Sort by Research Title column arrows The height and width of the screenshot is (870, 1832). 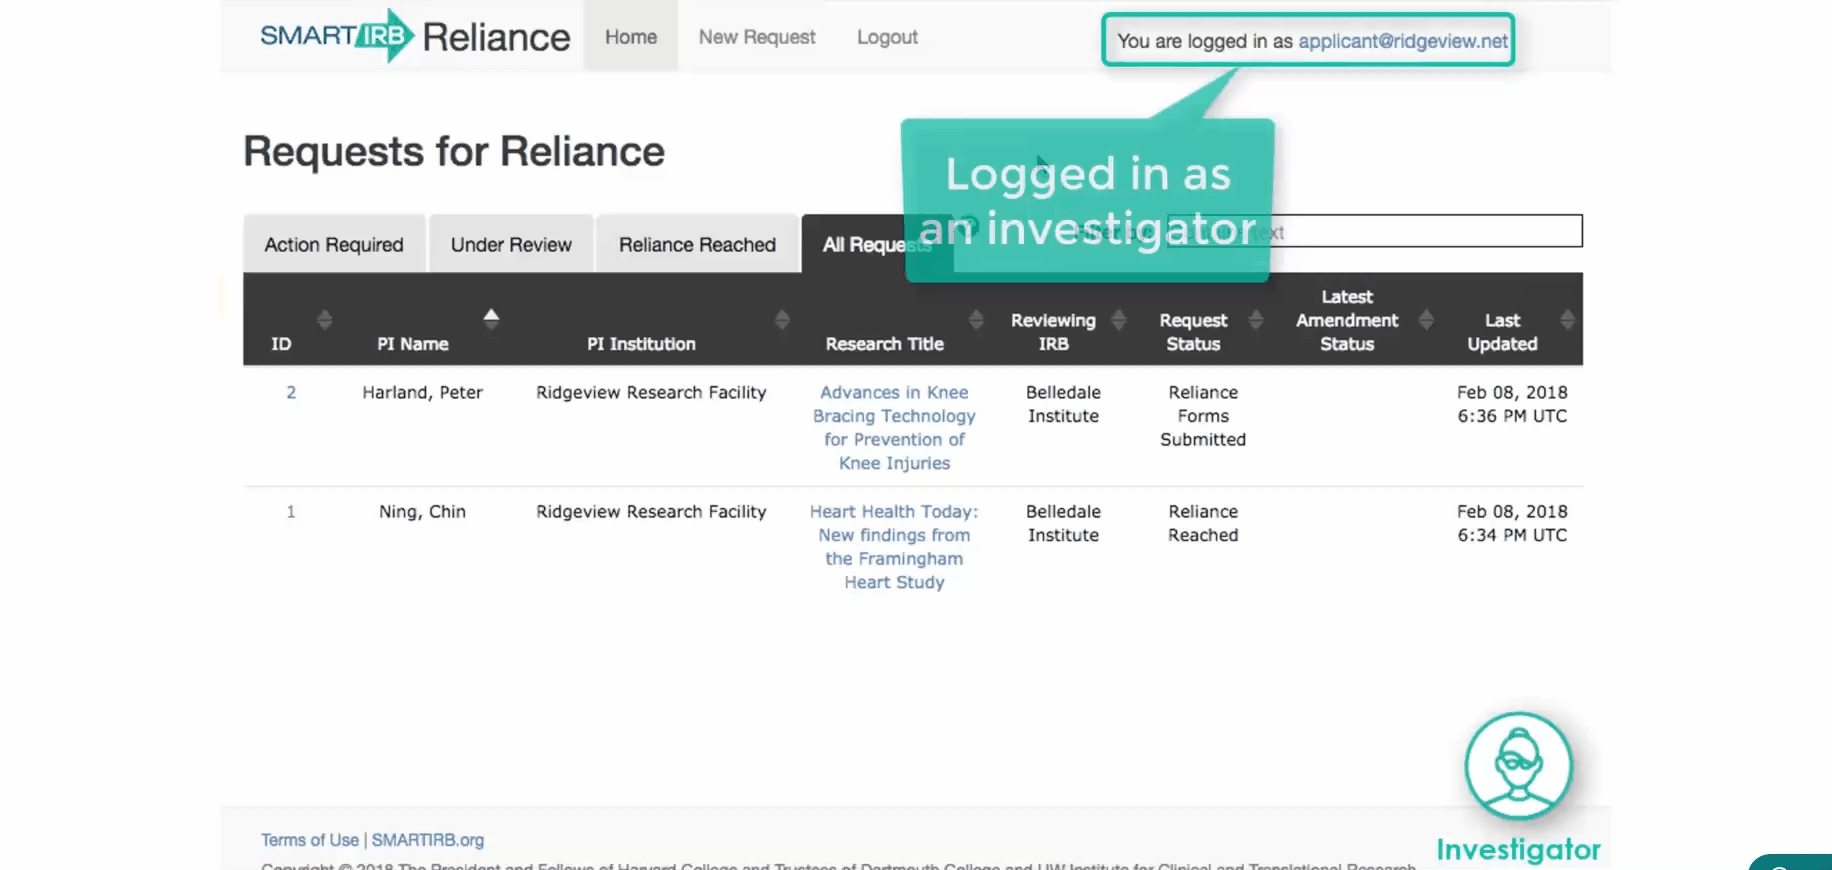[x=976, y=320]
